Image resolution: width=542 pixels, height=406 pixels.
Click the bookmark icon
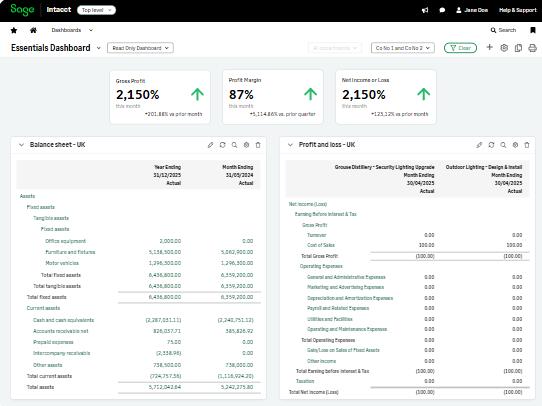point(533,30)
